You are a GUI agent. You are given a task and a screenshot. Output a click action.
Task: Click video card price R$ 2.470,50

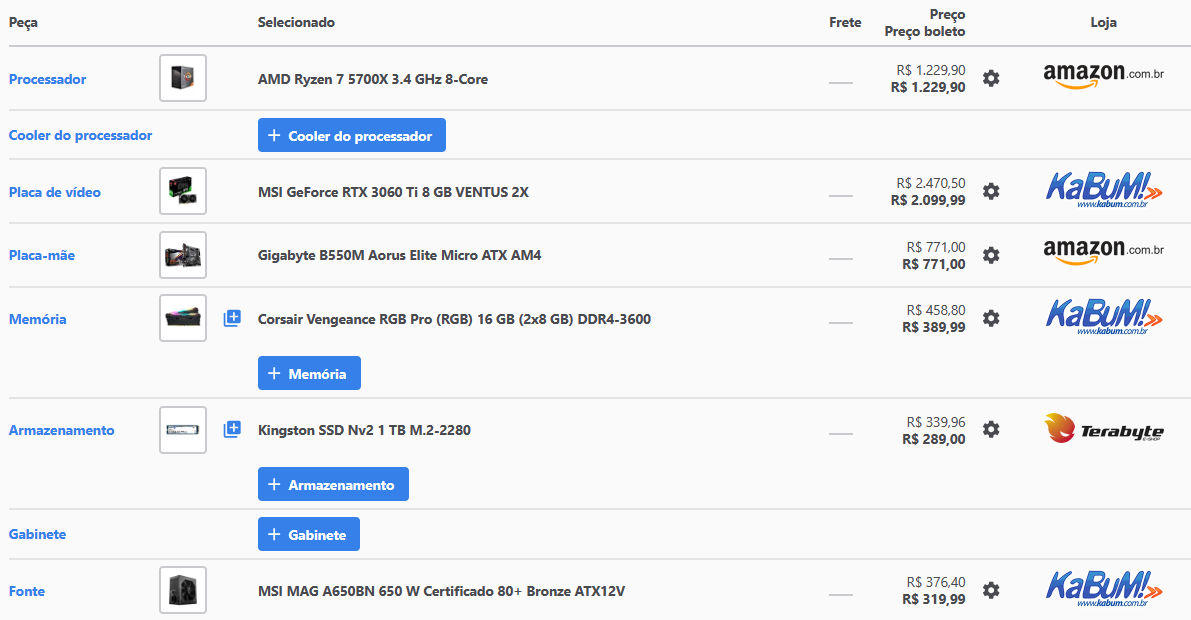click(x=931, y=183)
